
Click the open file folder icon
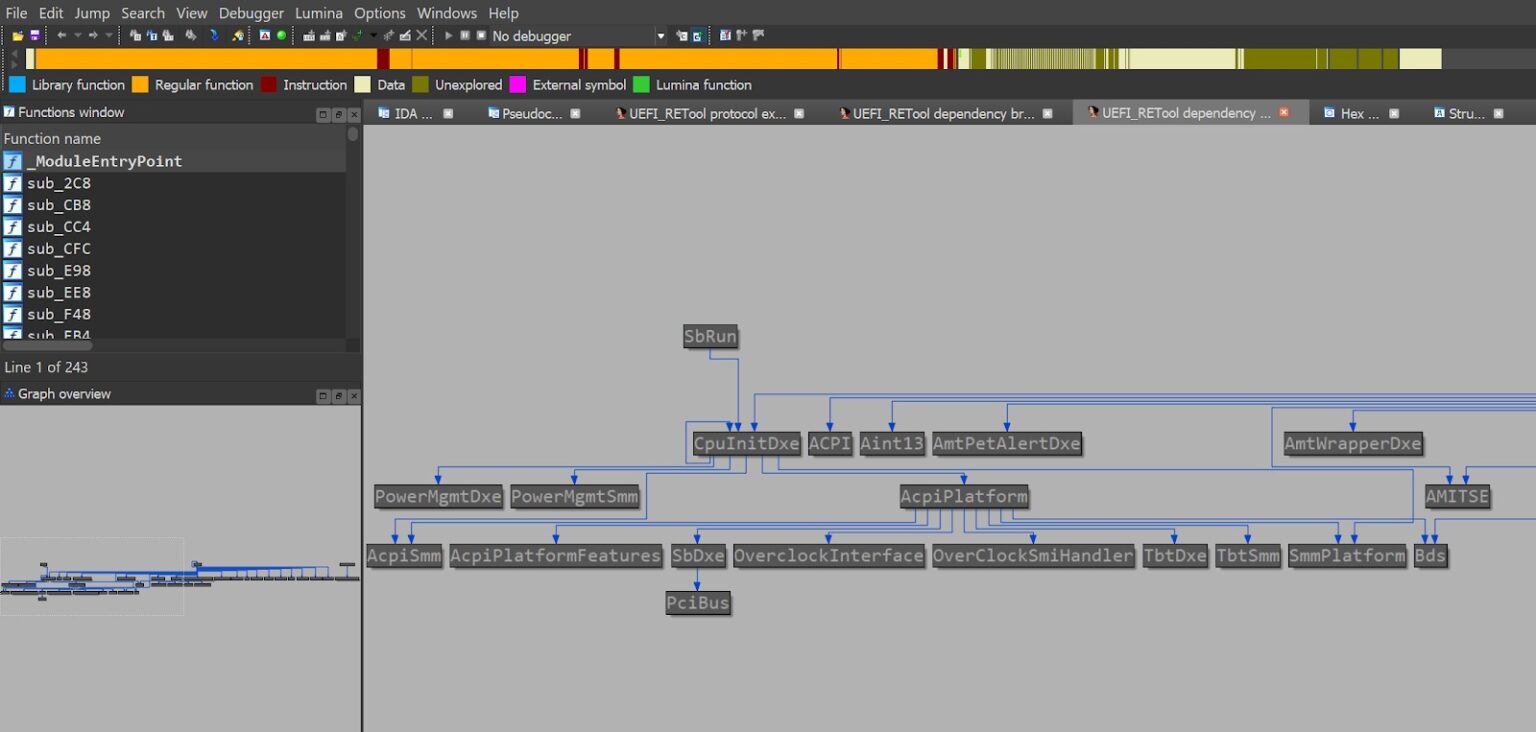click(18, 36)
